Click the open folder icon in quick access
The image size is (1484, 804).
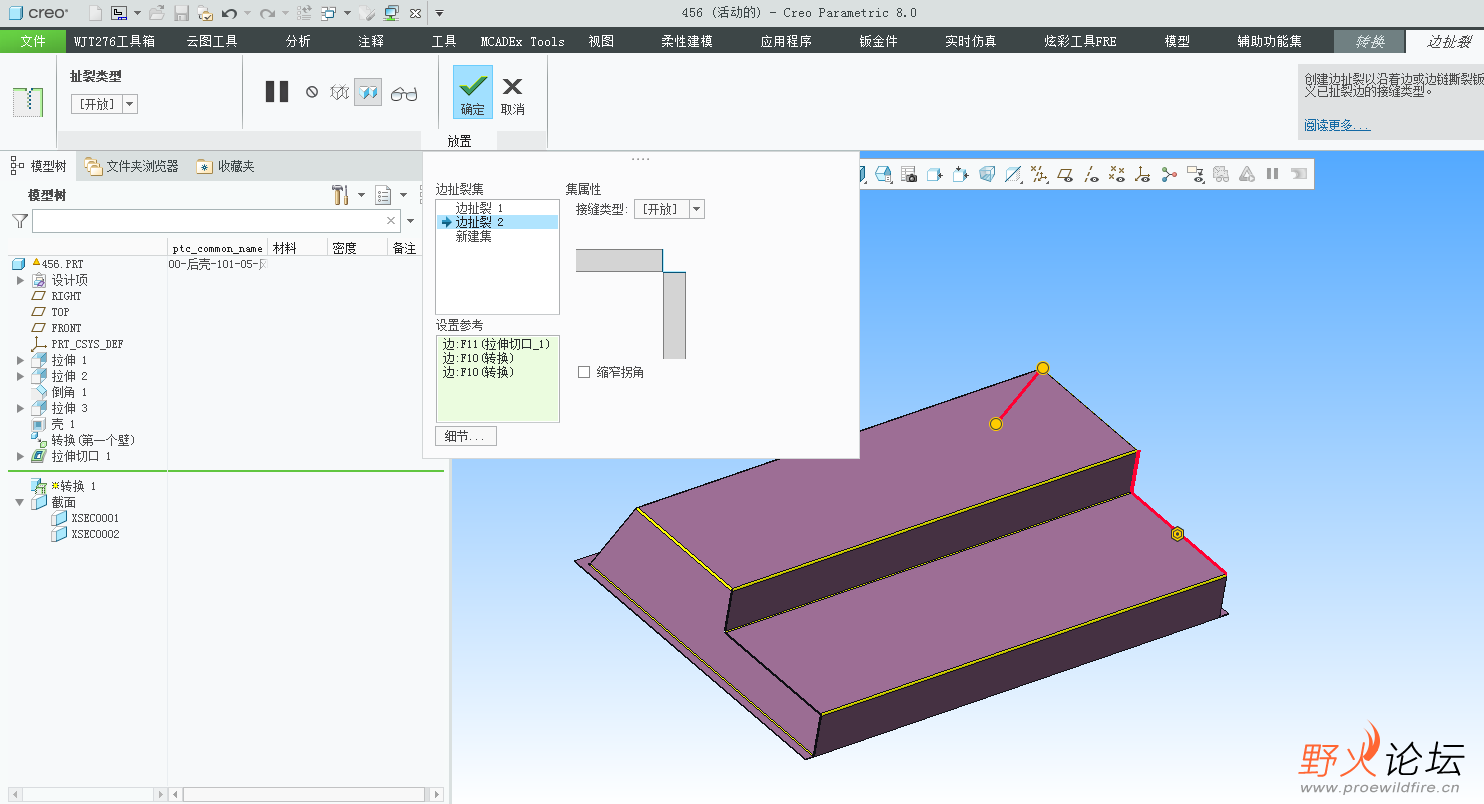click(x=157, y=13)
